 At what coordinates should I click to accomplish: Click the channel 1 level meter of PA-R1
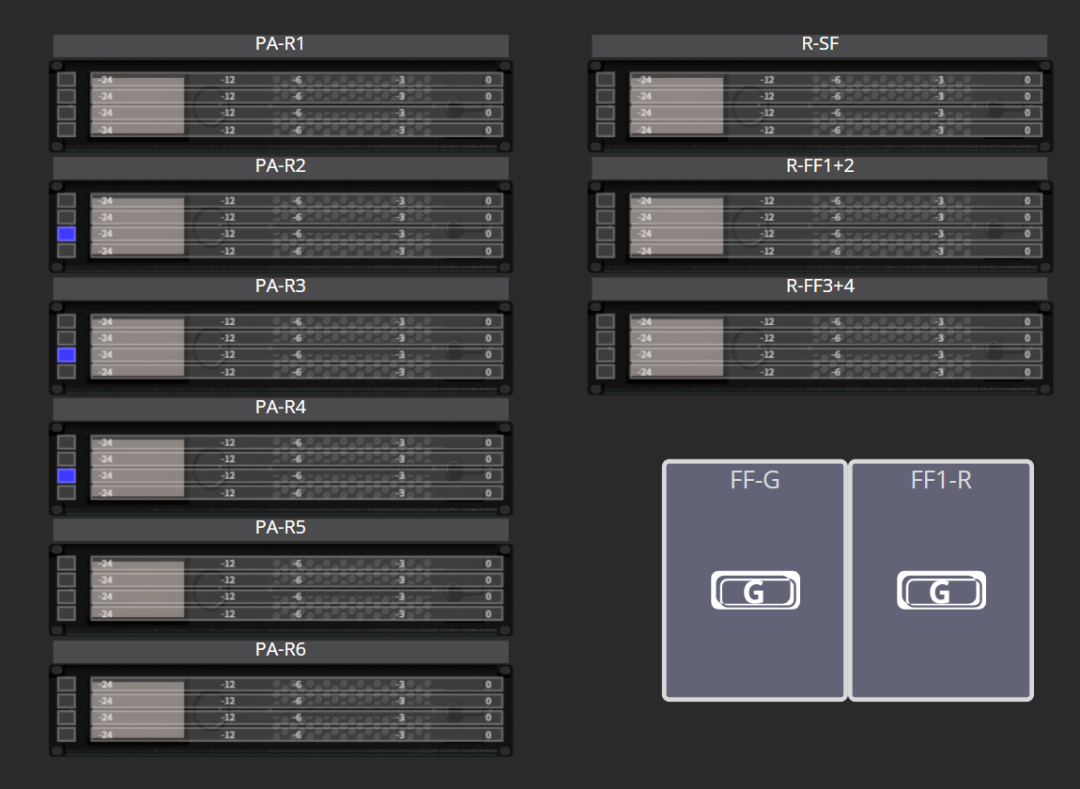pyautogui.click(x=296, y=79)
